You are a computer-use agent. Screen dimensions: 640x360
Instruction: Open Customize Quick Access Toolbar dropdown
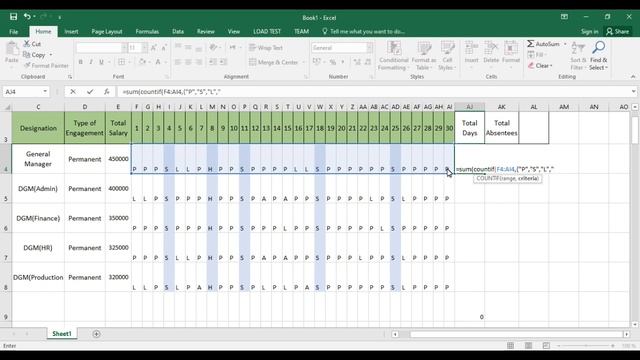pos(60,17)
